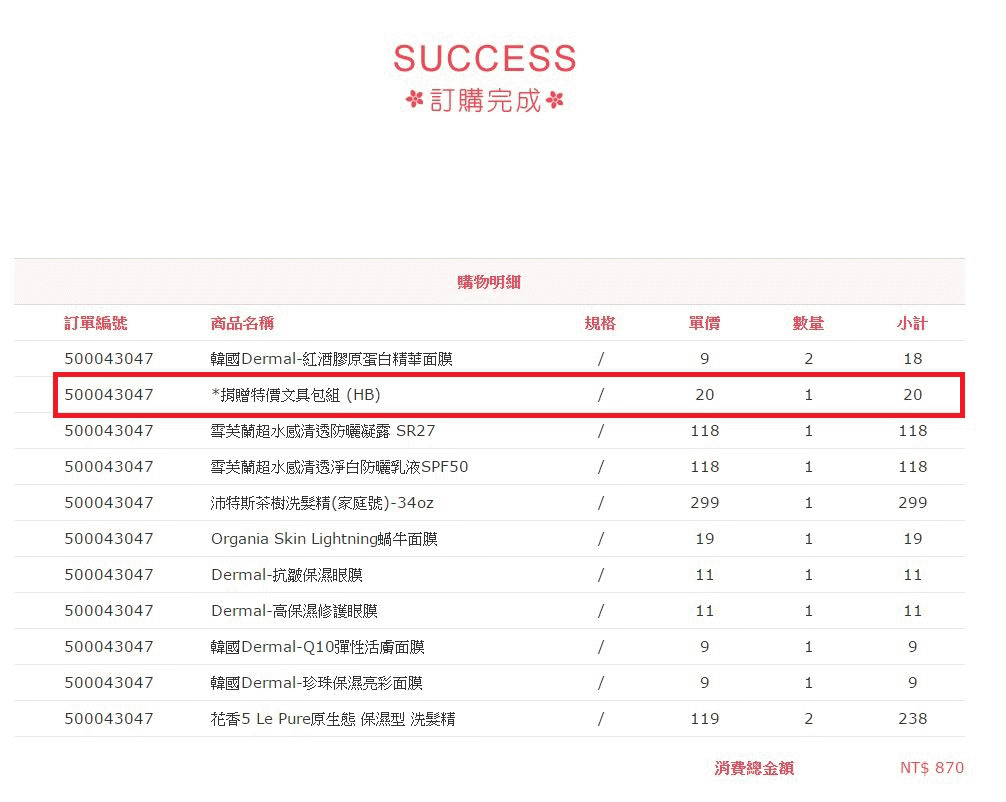Viewport: 1006px width, 802px height.
Task: Click the NT$ 870 total amount
Action: 931,768
